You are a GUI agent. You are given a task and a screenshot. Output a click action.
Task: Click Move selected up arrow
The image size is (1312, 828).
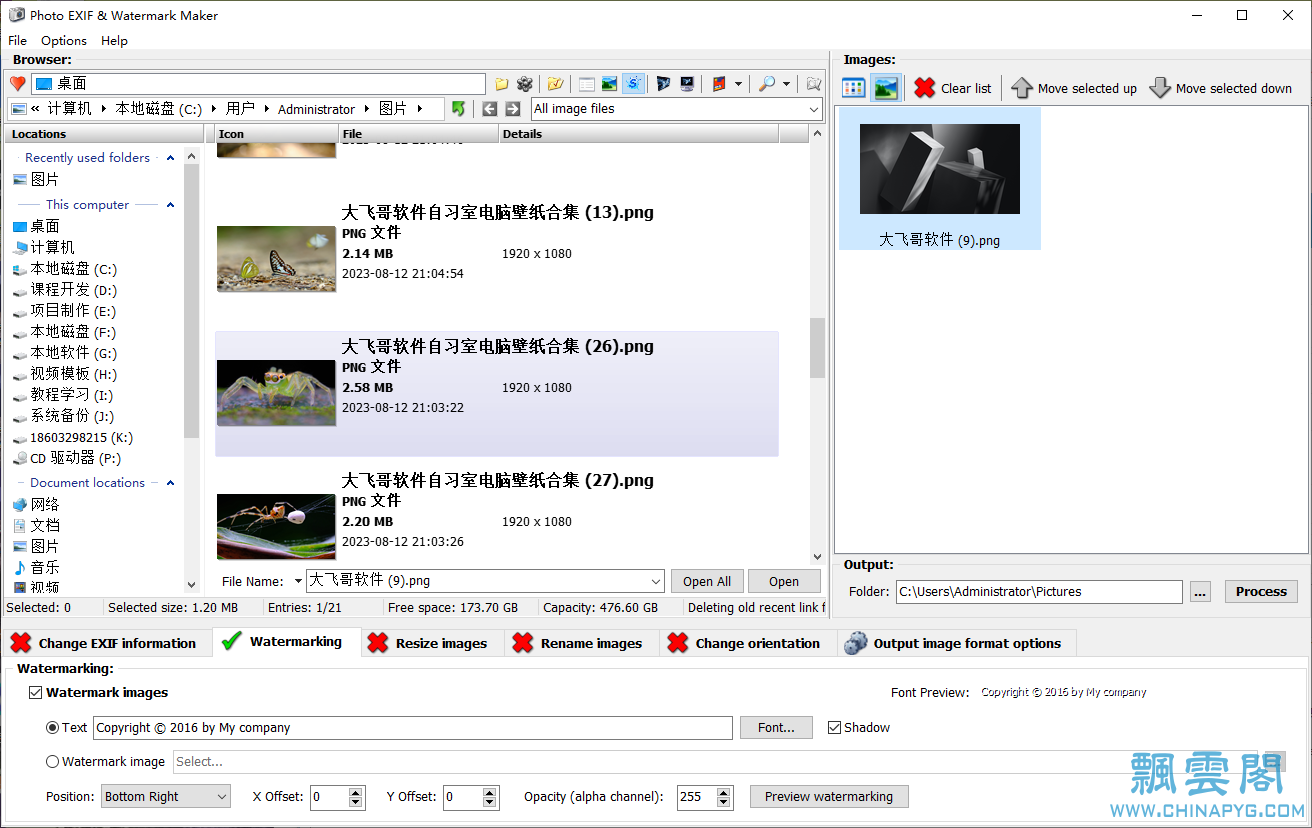[x=1021, y=88]
